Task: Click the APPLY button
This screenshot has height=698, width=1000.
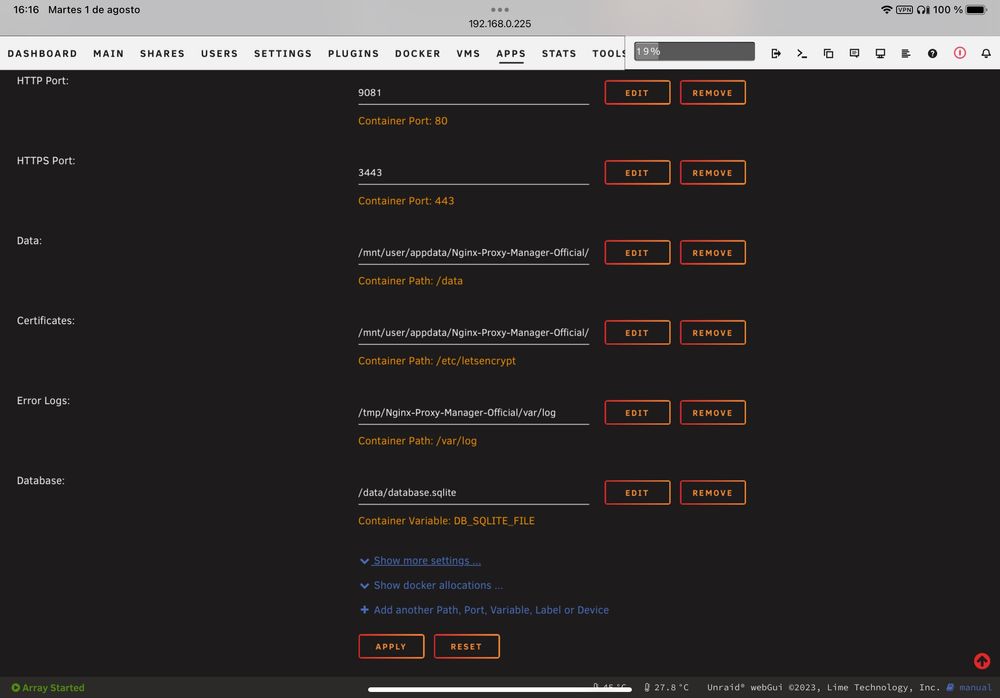Action: 391,646
